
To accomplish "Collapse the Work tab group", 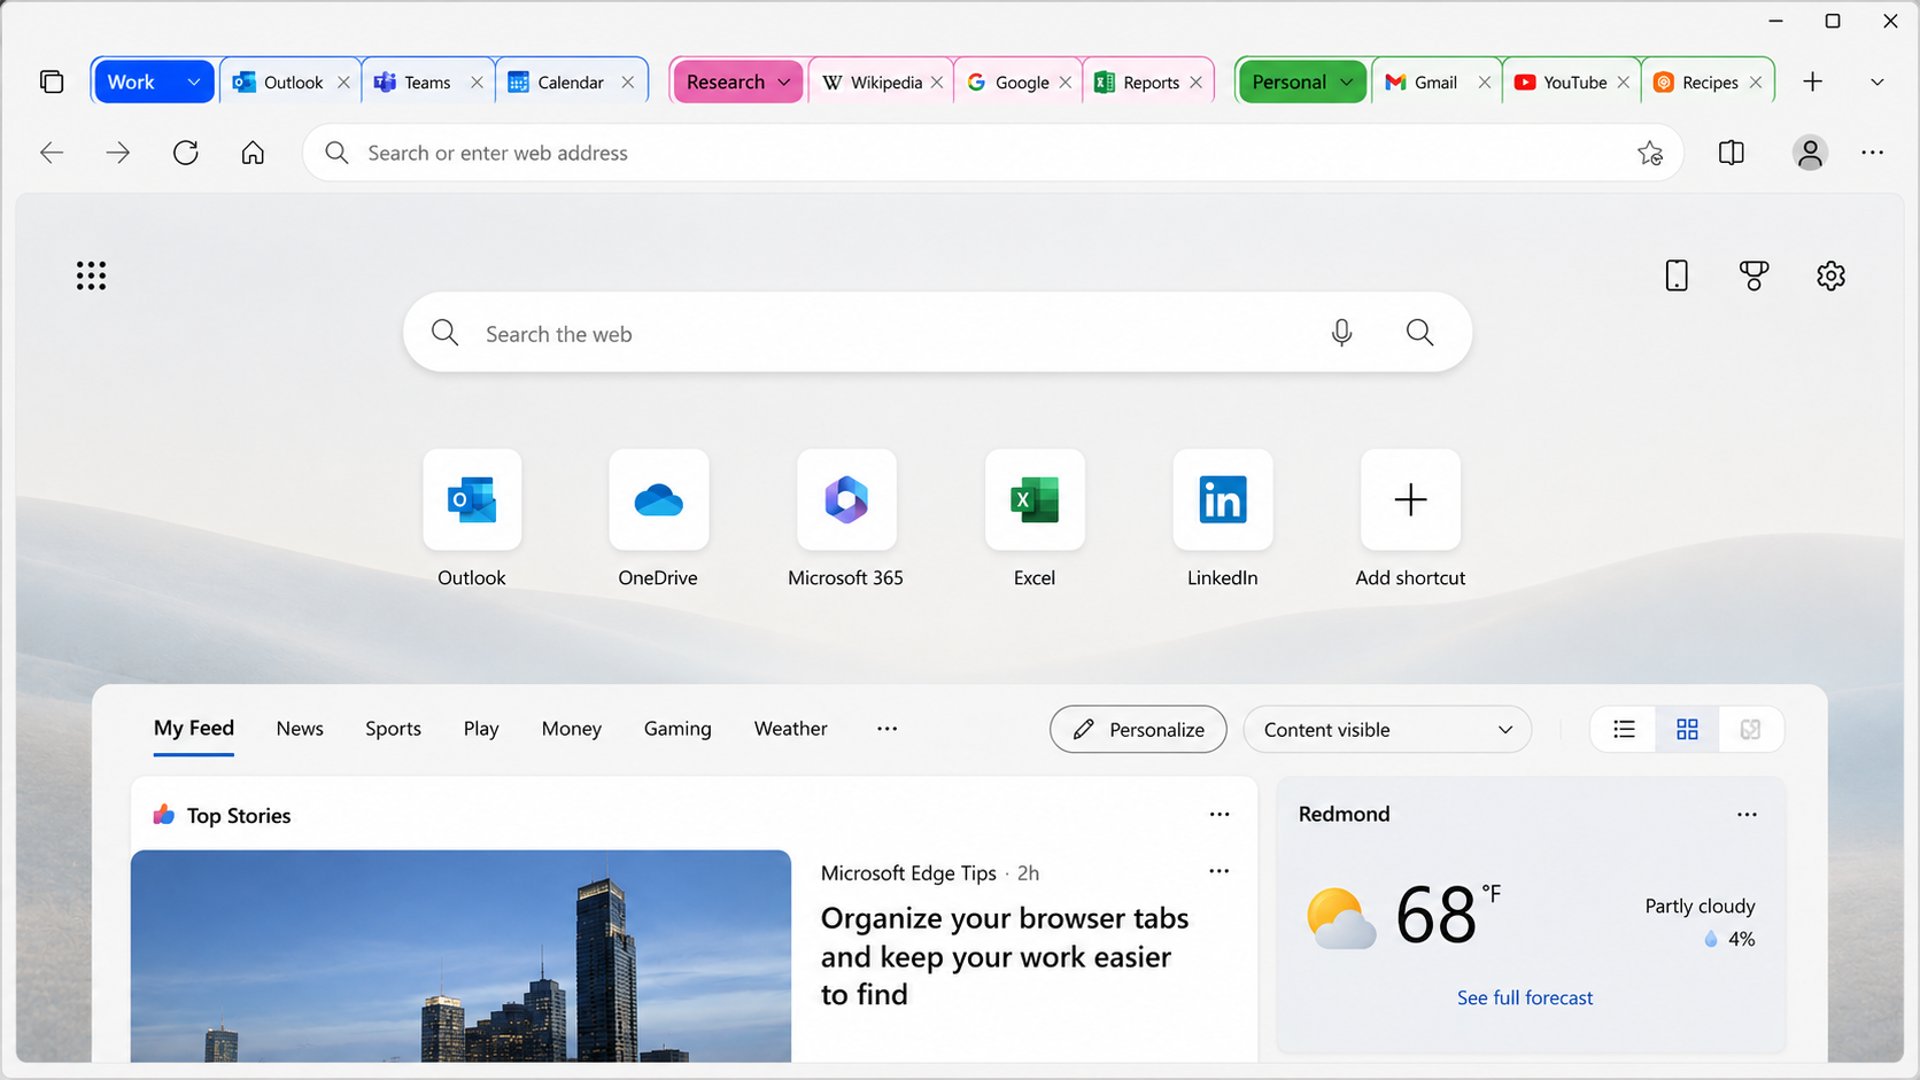I will (194, 82).
